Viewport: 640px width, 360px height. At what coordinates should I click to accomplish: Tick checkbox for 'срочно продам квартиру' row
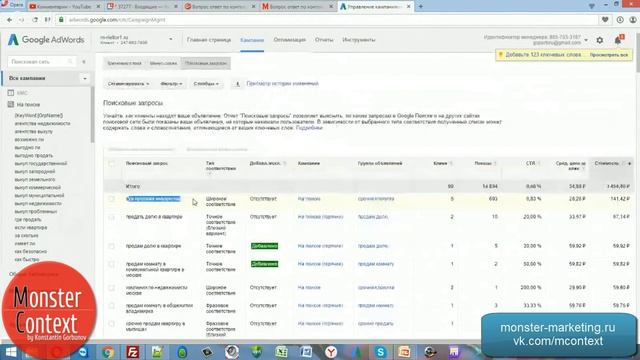[x=111, y=324]
